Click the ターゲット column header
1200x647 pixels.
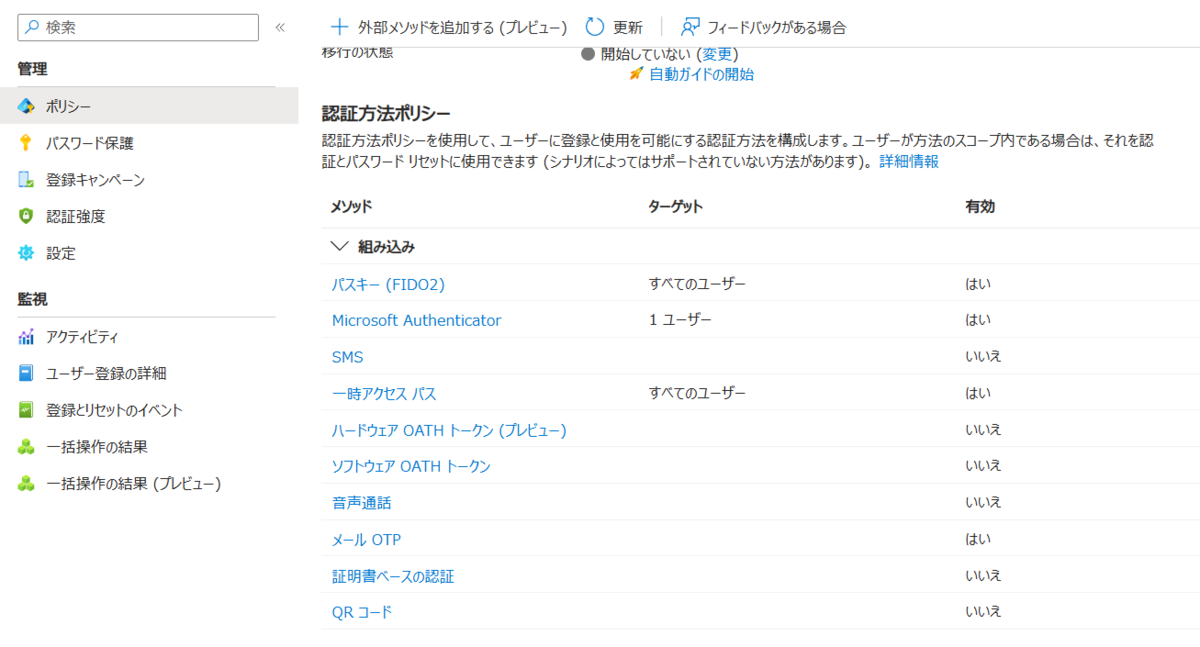(676, 207)
